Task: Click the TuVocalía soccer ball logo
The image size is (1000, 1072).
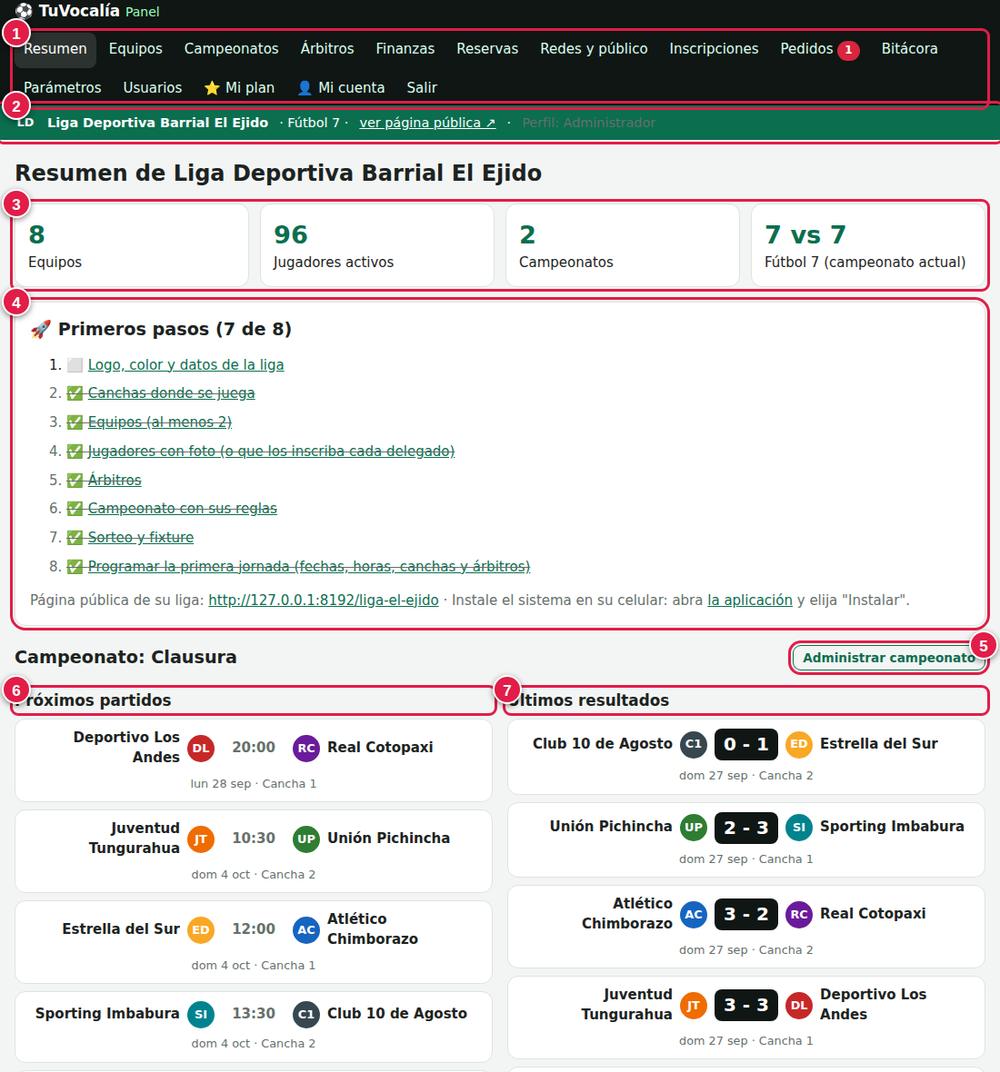Action: pyautogui.click(x=23, y=11)
